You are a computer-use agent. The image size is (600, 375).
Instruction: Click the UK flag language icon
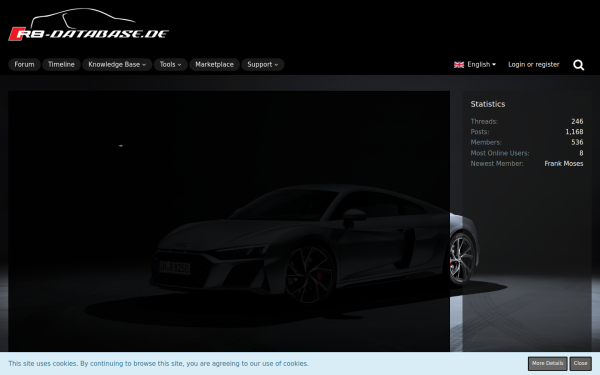coord(459,65)
